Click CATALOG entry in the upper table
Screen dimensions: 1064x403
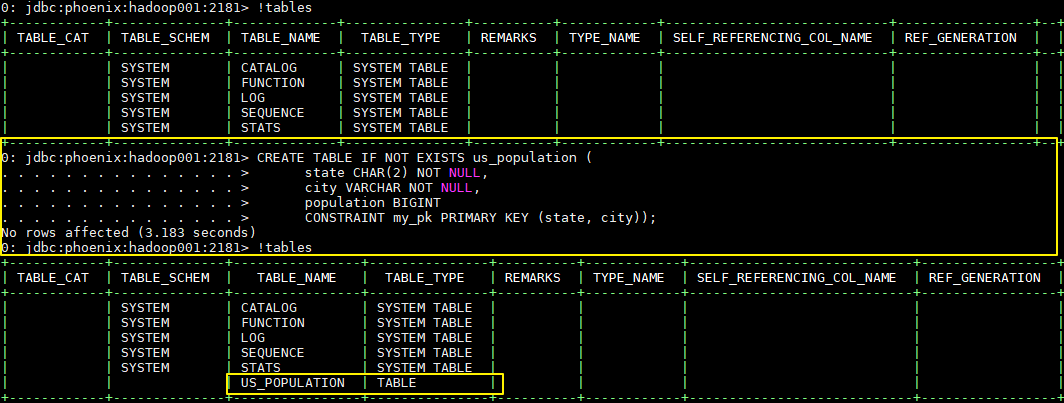(269, 67)
